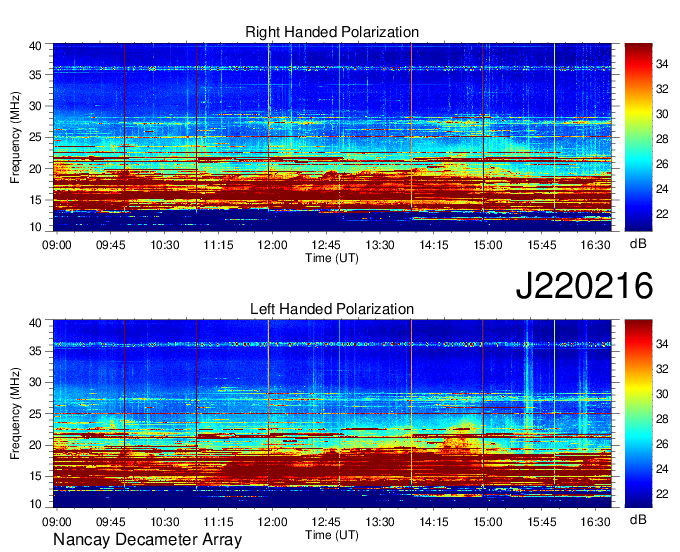Click the Left Handed Polarization color bar

pyautogui.click(x=638, y=413)
